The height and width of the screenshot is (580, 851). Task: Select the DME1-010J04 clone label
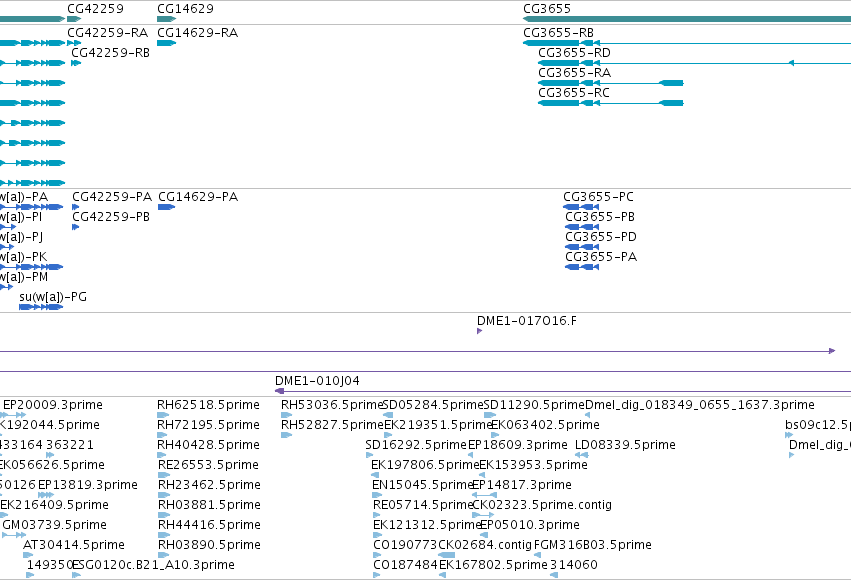pyautogui.click(x=317, y=381)
